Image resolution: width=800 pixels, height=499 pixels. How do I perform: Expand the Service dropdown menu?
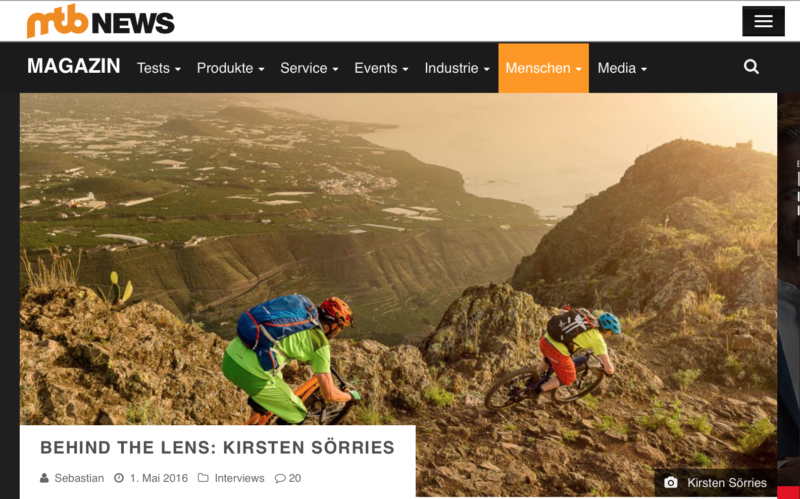tap(309, 68)
